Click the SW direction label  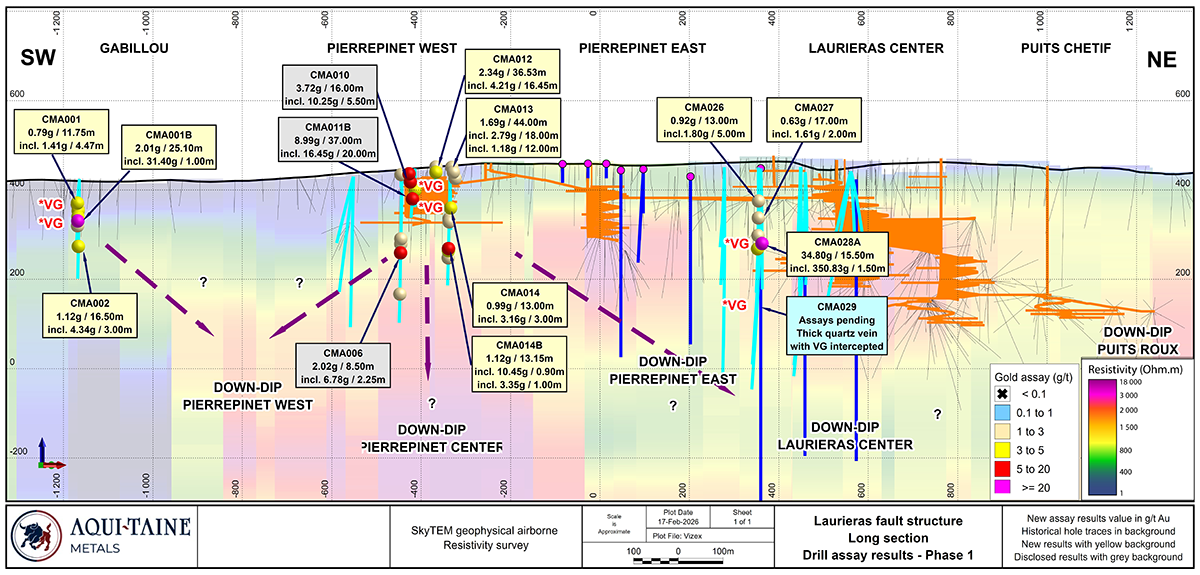(x=38, y=60)
